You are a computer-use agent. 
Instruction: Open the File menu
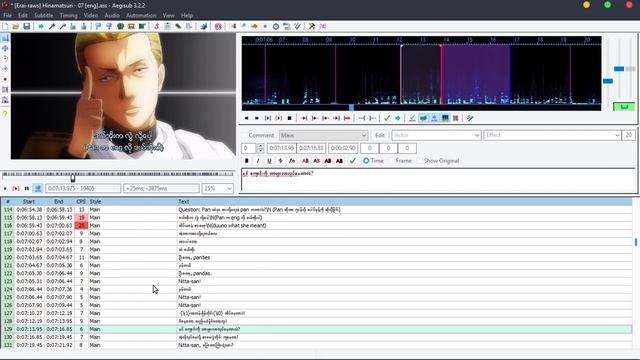point(7,16)
